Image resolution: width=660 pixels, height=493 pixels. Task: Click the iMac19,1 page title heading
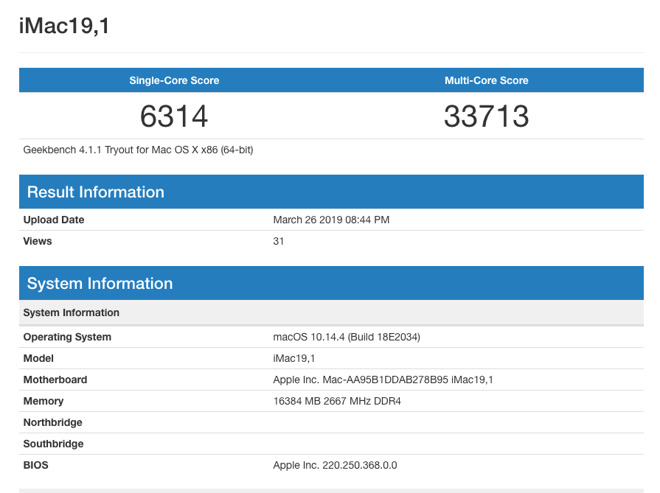[x=64, y=26]
